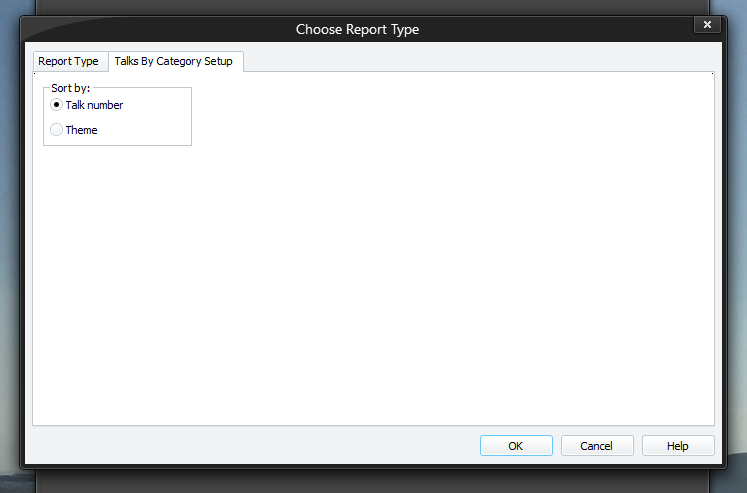Click the desktop background below the dialog

[x=370, y=481]
